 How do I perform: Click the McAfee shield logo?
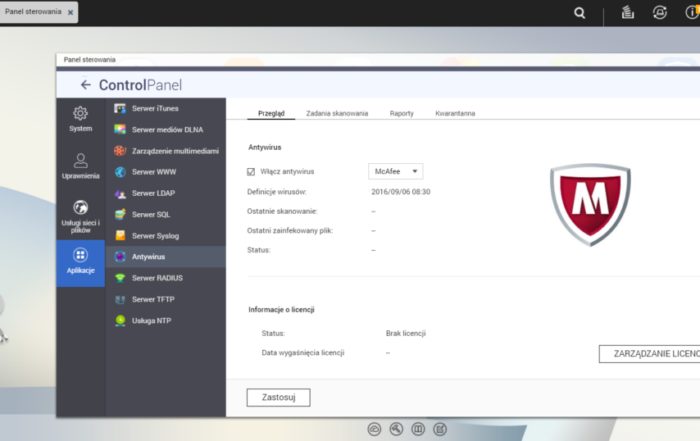click(x=590, y=204)
